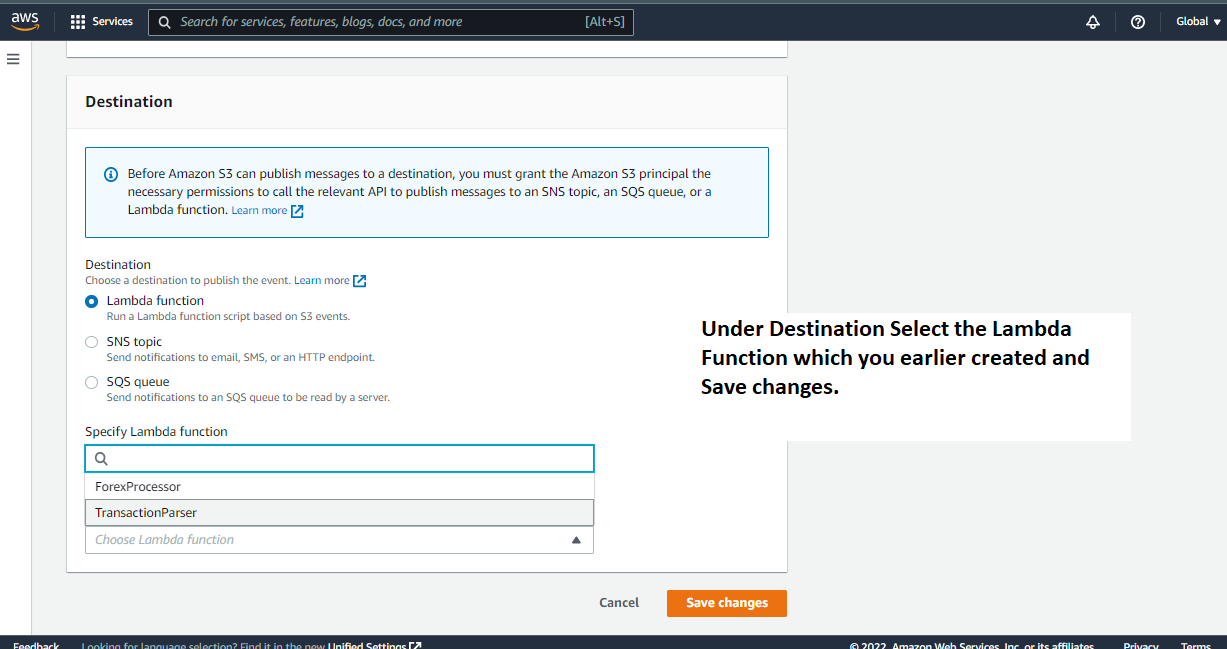Viewport: 1227px width, 649px height.
Task: Click the Specify Lambda function label
Action: 156,432
